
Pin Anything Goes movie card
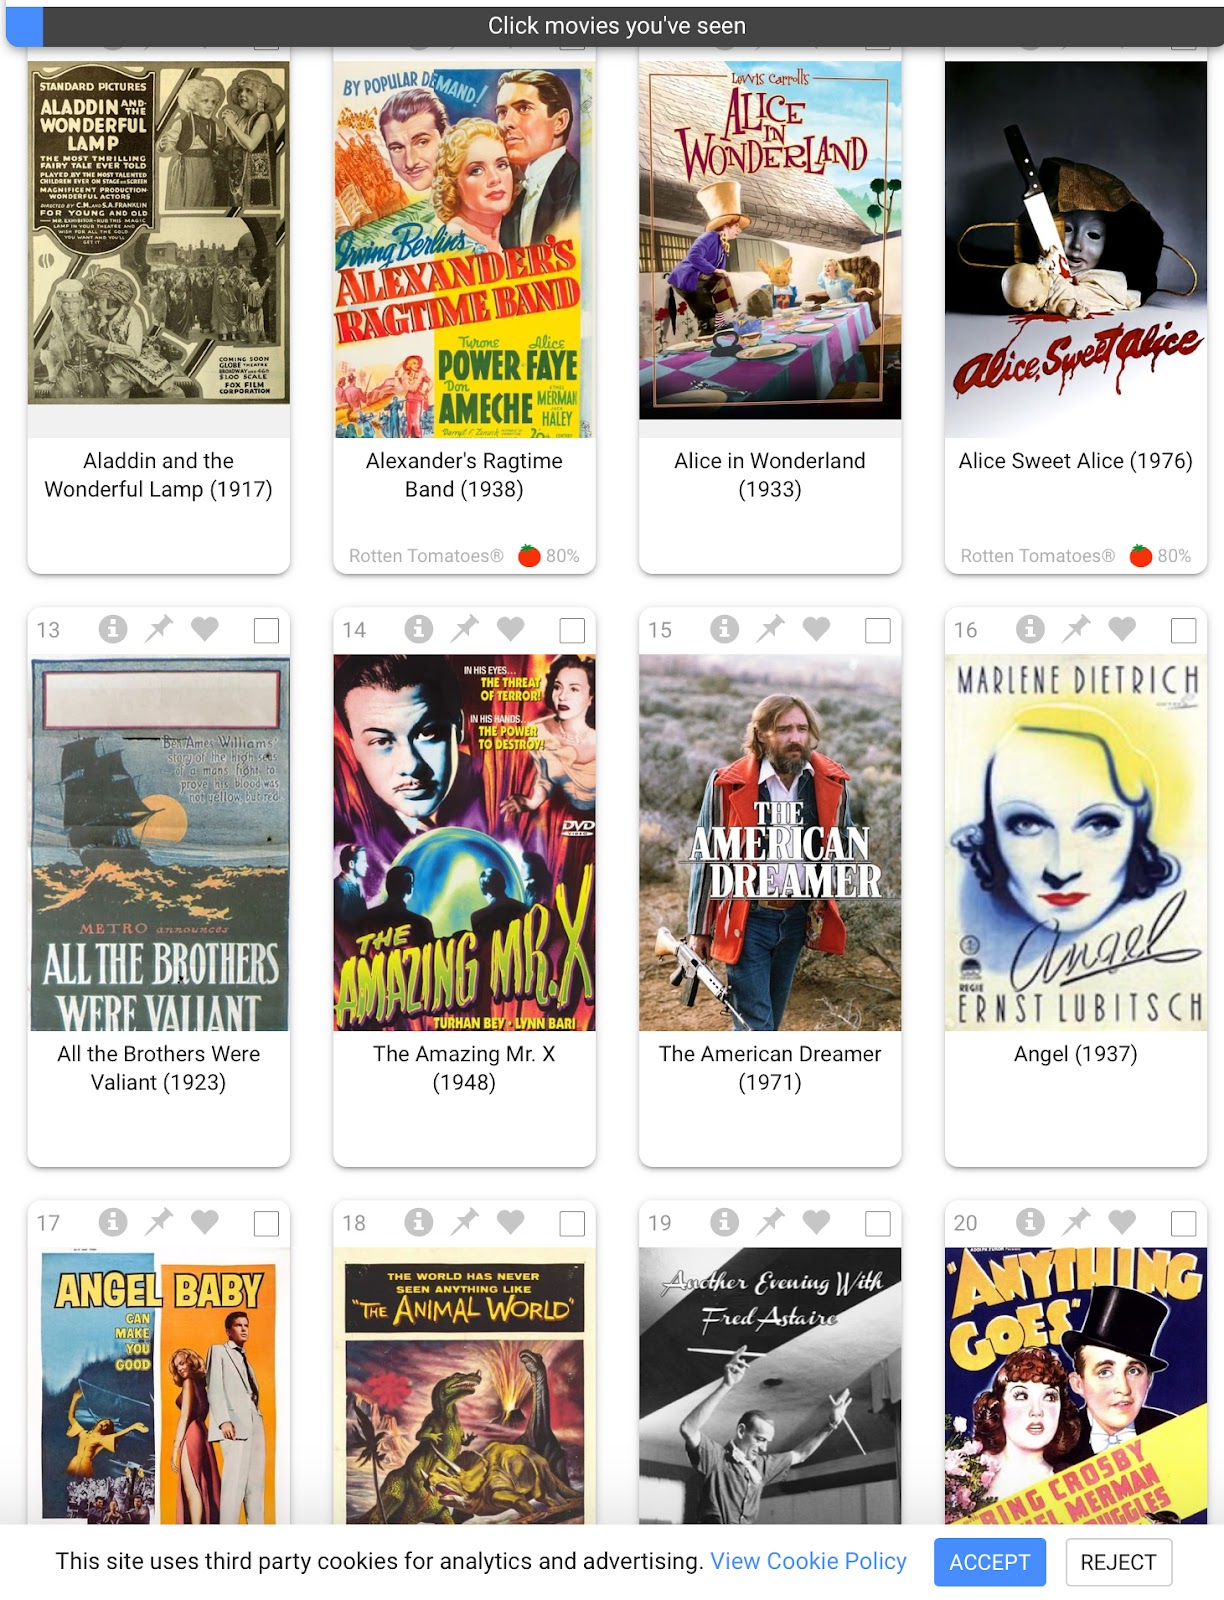(1077, 1222)
